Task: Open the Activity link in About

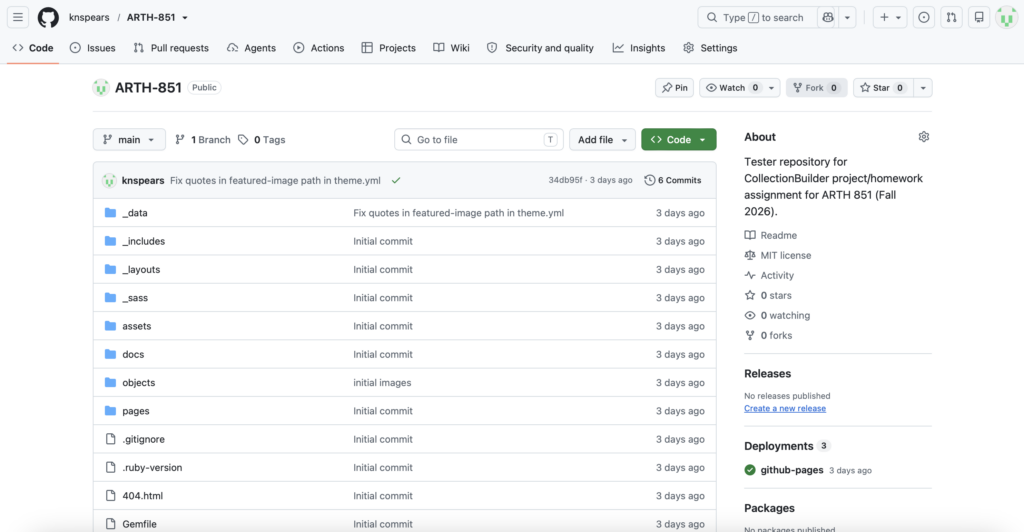Action: (x=769, y=275)
